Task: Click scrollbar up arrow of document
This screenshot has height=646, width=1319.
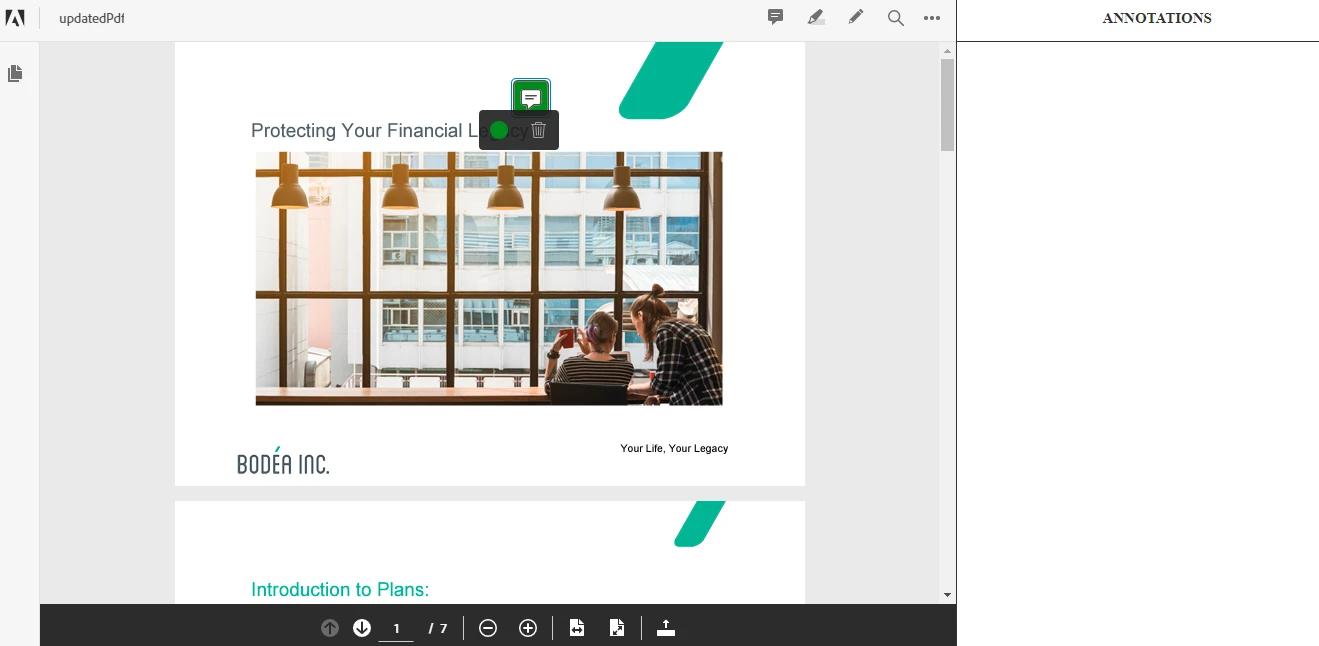Action: click(947, 50)
